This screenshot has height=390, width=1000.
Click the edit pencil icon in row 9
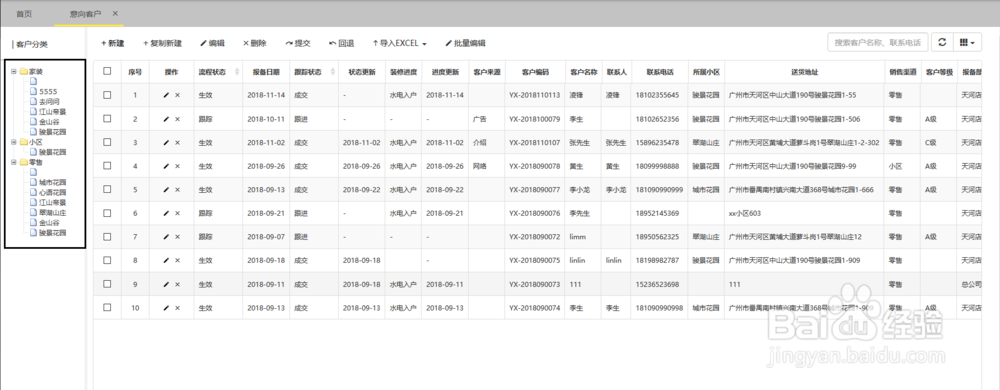[166, 284]
